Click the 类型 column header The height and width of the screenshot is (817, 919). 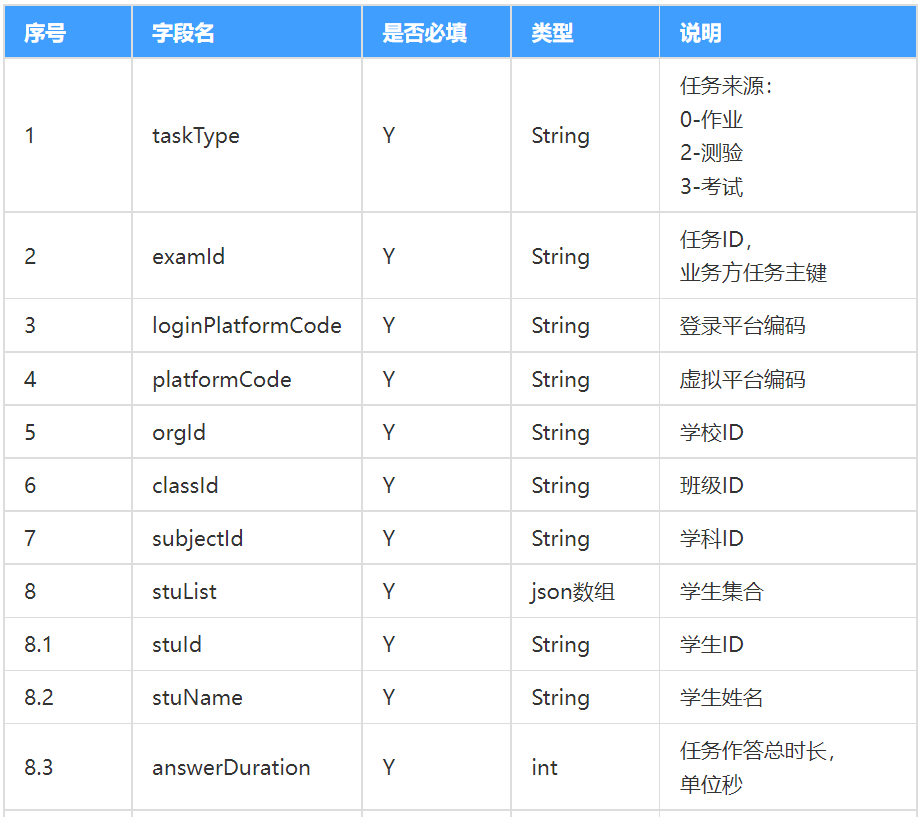(x=585, y=33)
